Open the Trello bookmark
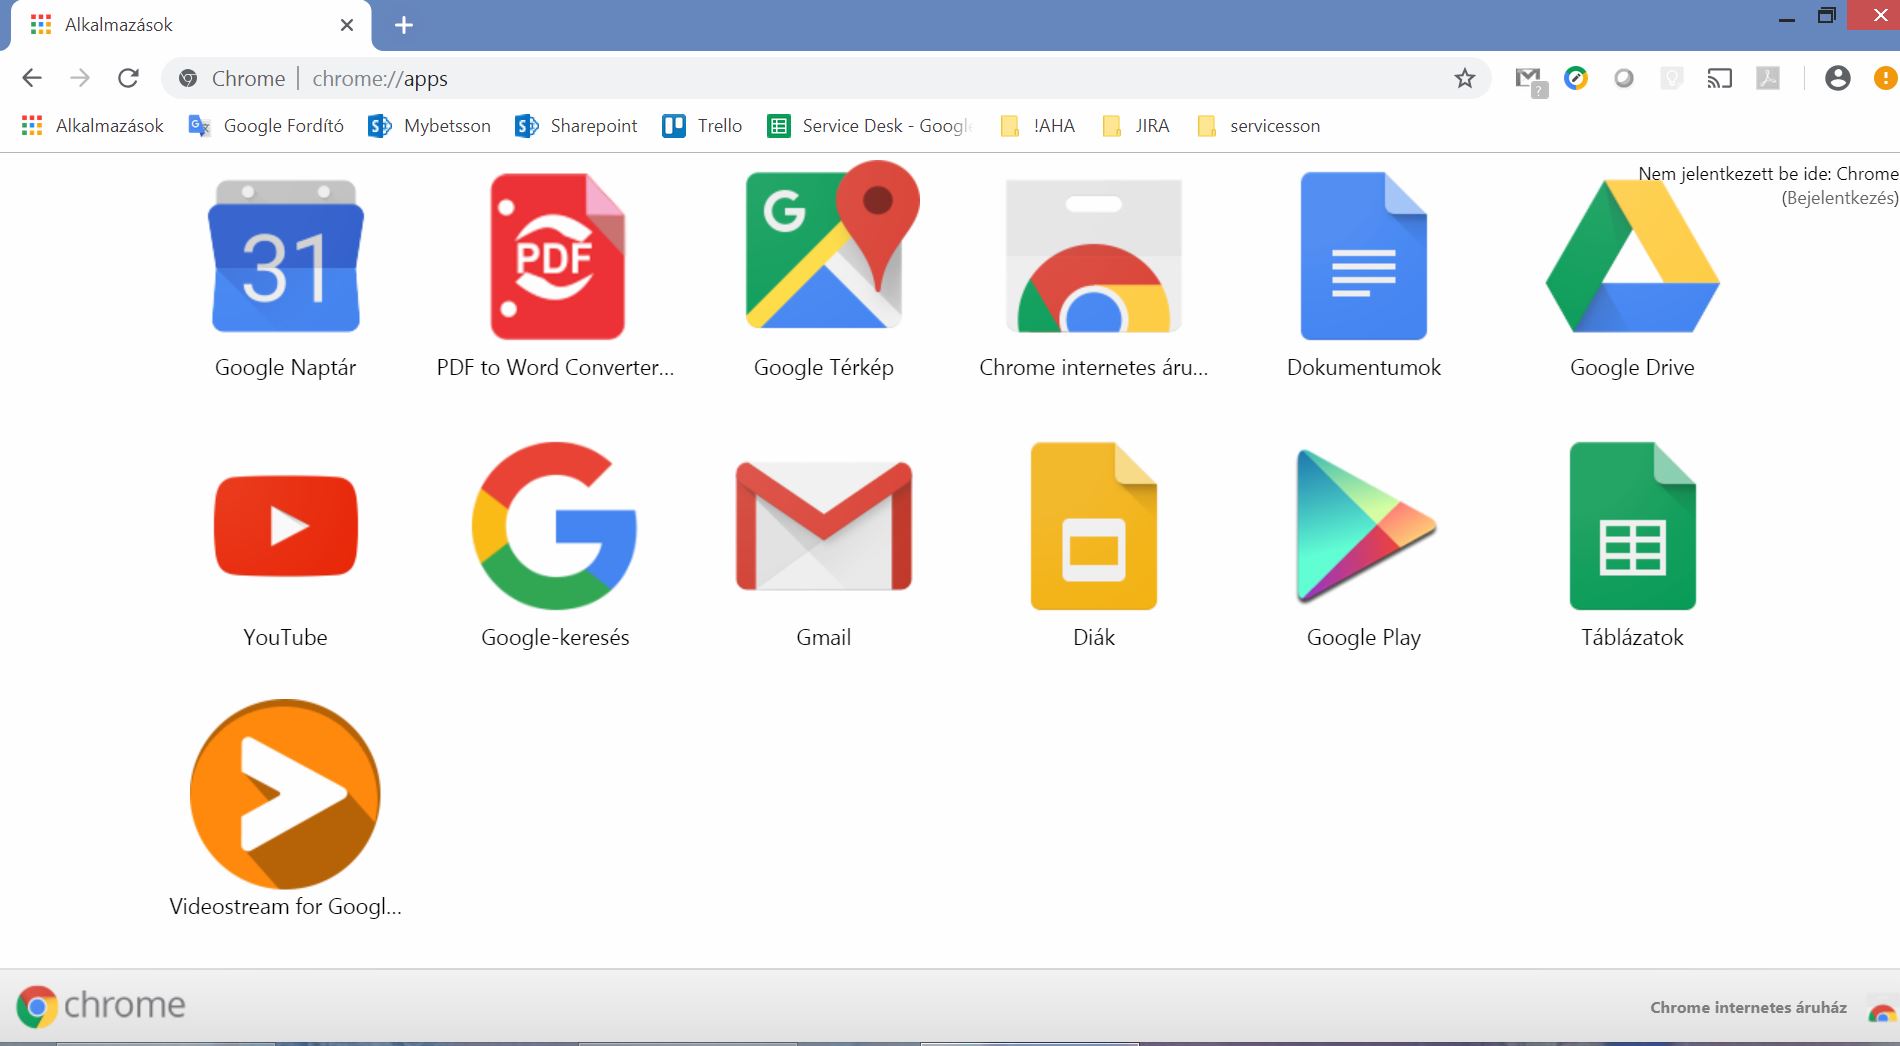The height and width of the screenshot is (1046, 1900). pos(702,126)
